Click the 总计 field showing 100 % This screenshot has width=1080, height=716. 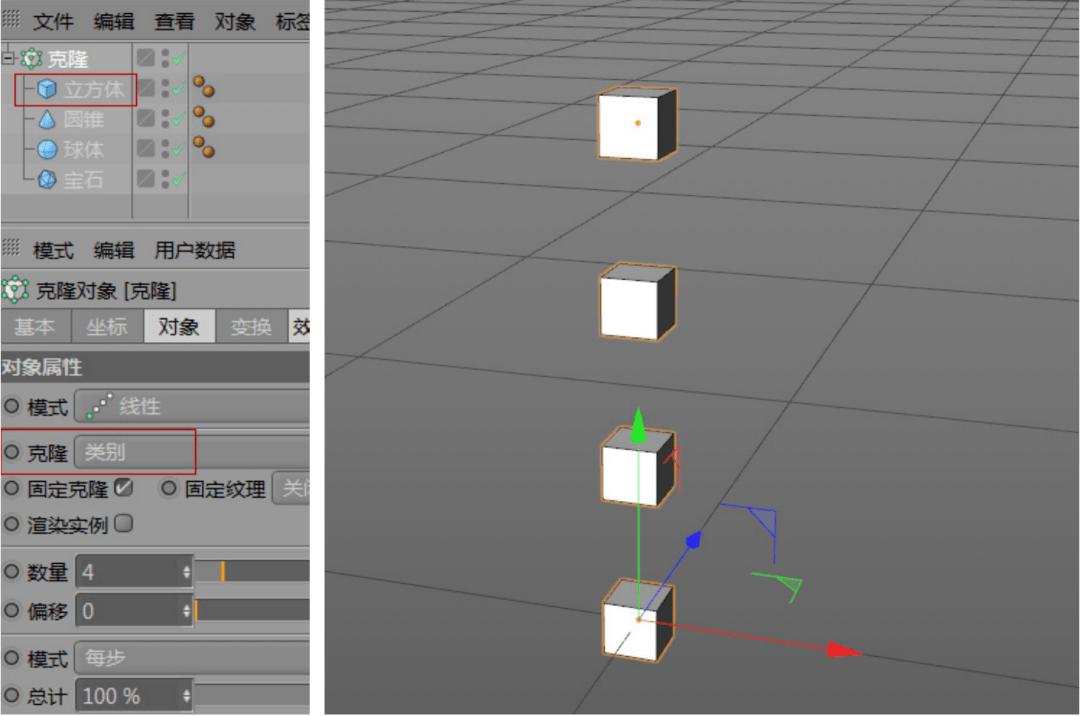click(x=129, y=696)
